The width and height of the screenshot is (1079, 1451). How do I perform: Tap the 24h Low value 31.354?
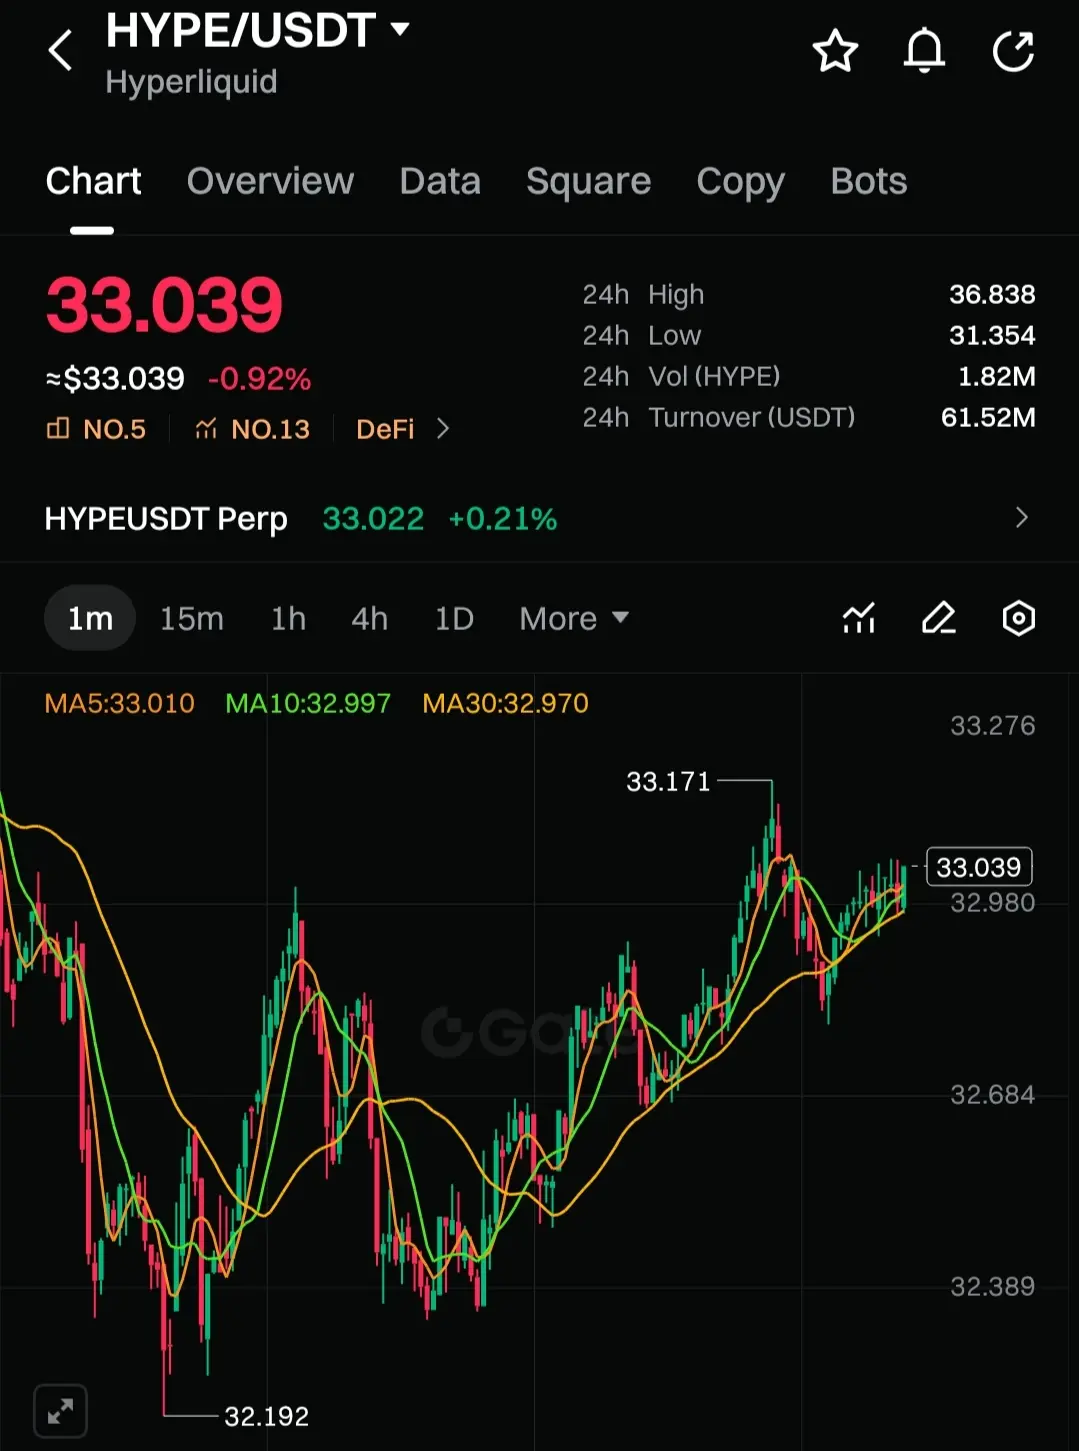992,335
